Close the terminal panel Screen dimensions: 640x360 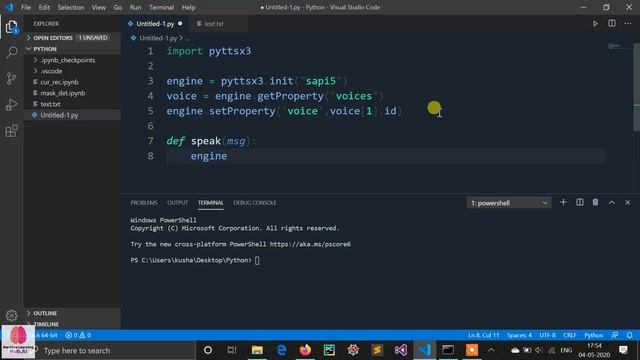[627, 202]
